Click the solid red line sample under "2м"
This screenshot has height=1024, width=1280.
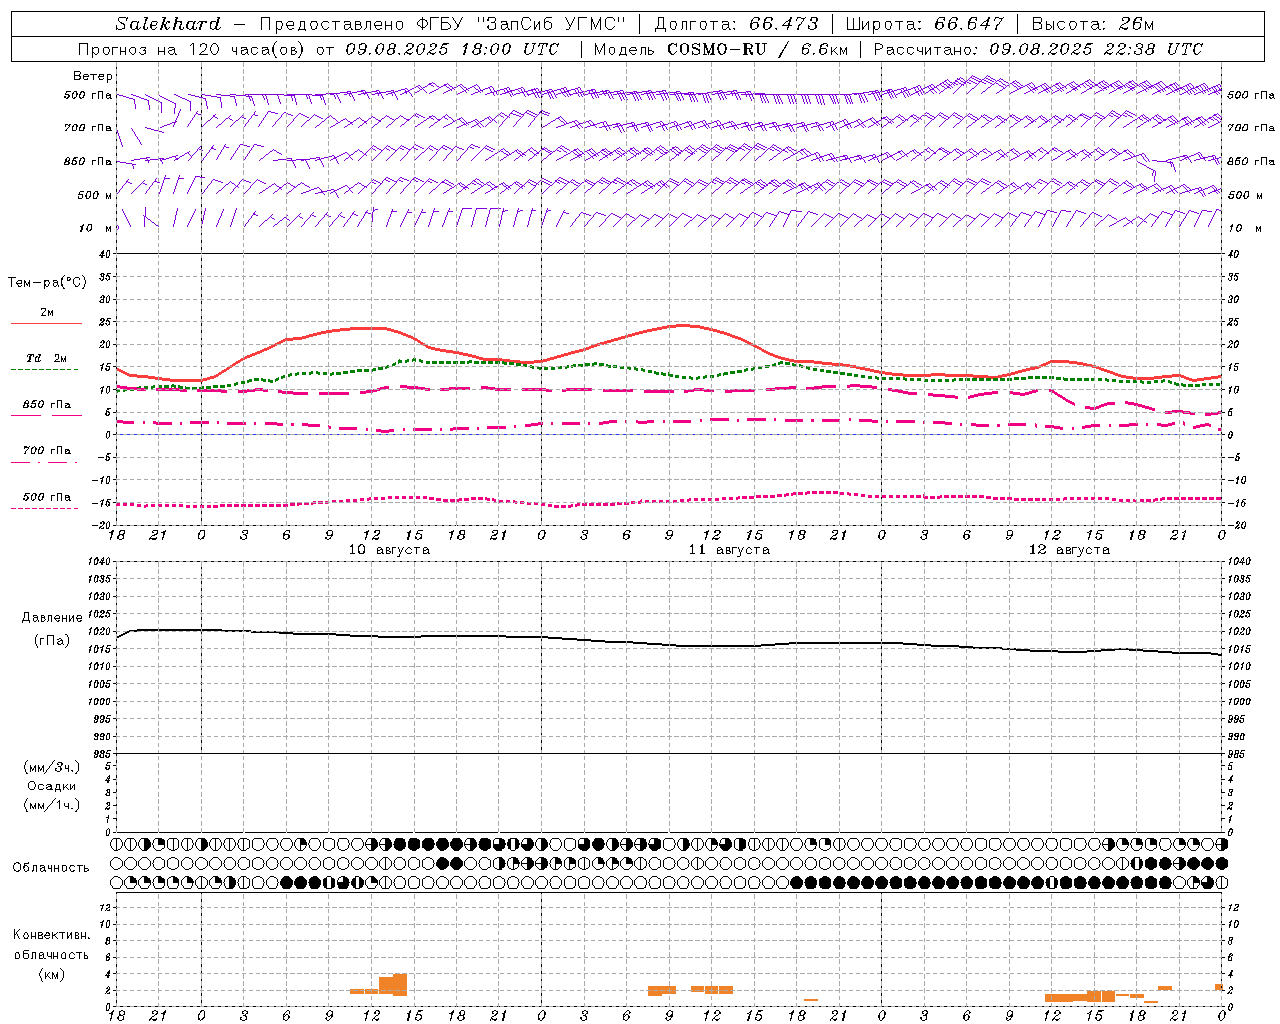46,324
